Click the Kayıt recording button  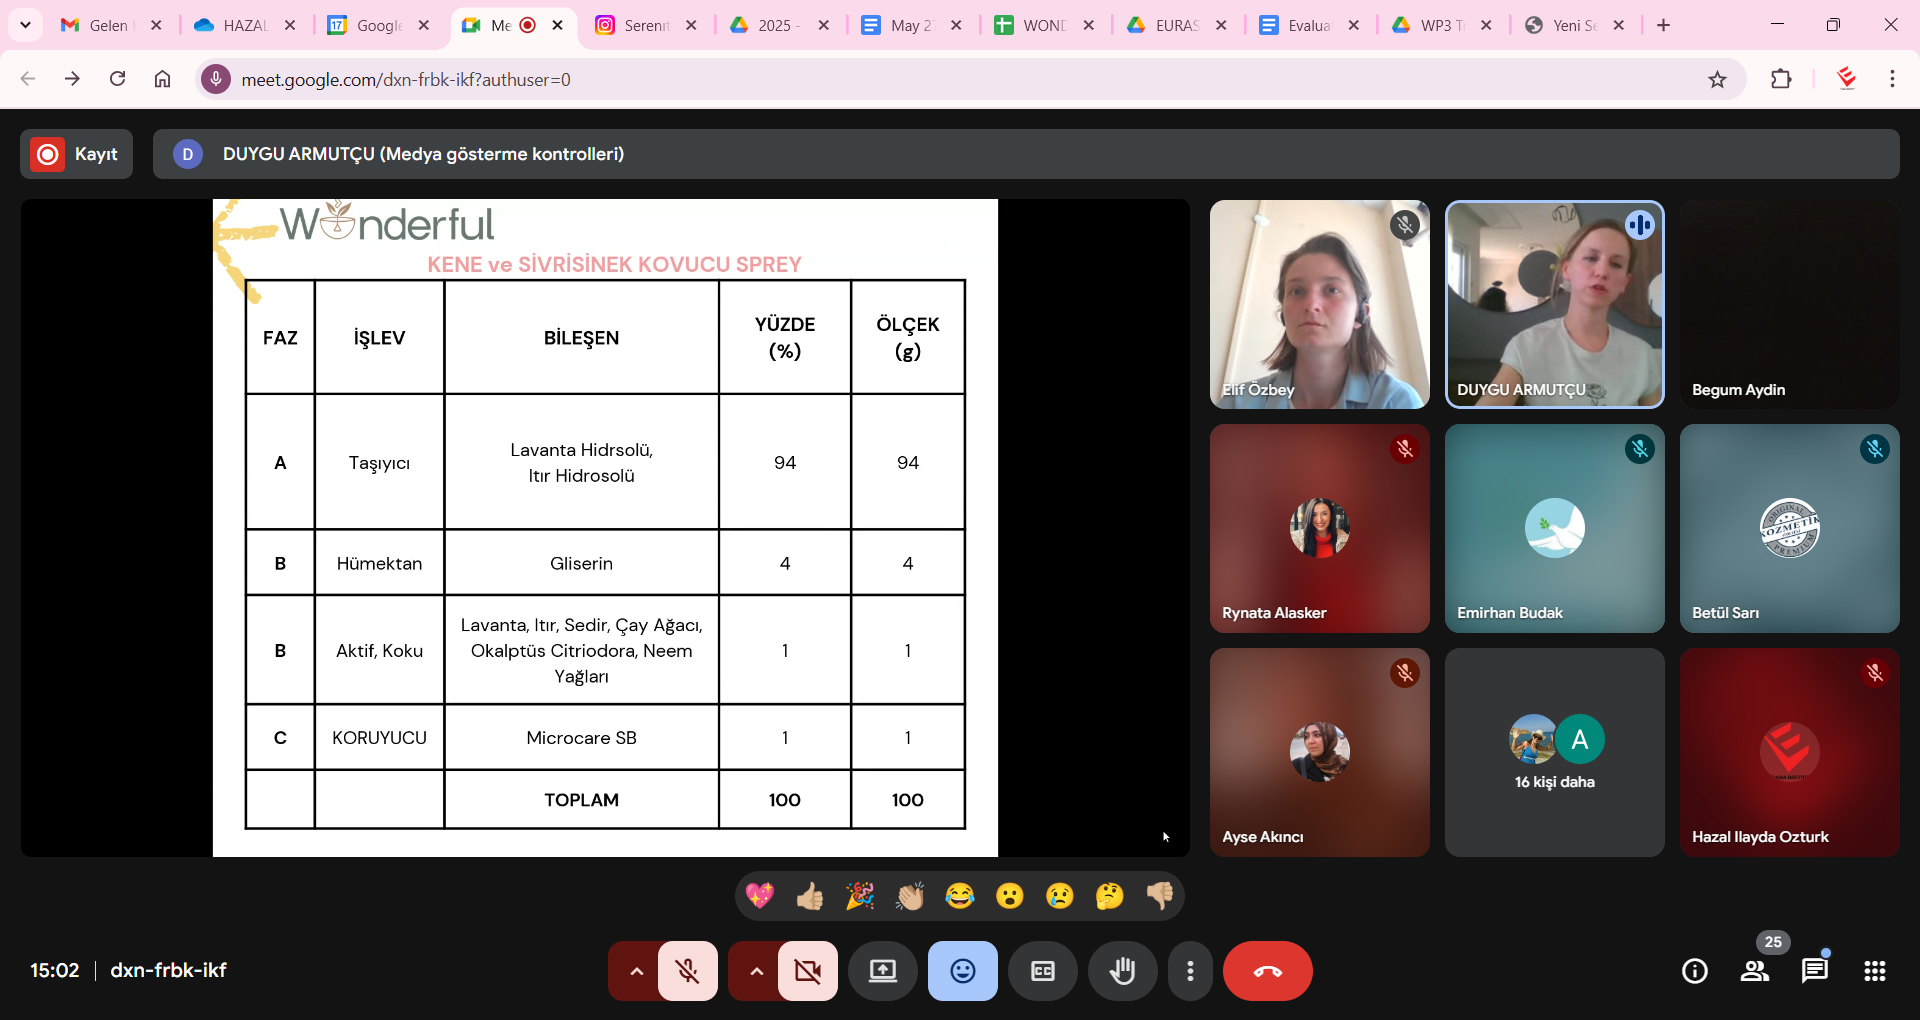pyautogui.click(x=76, y=154)
